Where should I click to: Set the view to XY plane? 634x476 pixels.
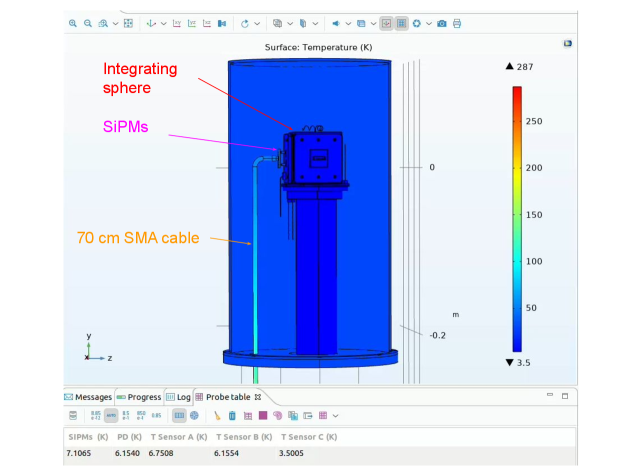coord(178,23)
